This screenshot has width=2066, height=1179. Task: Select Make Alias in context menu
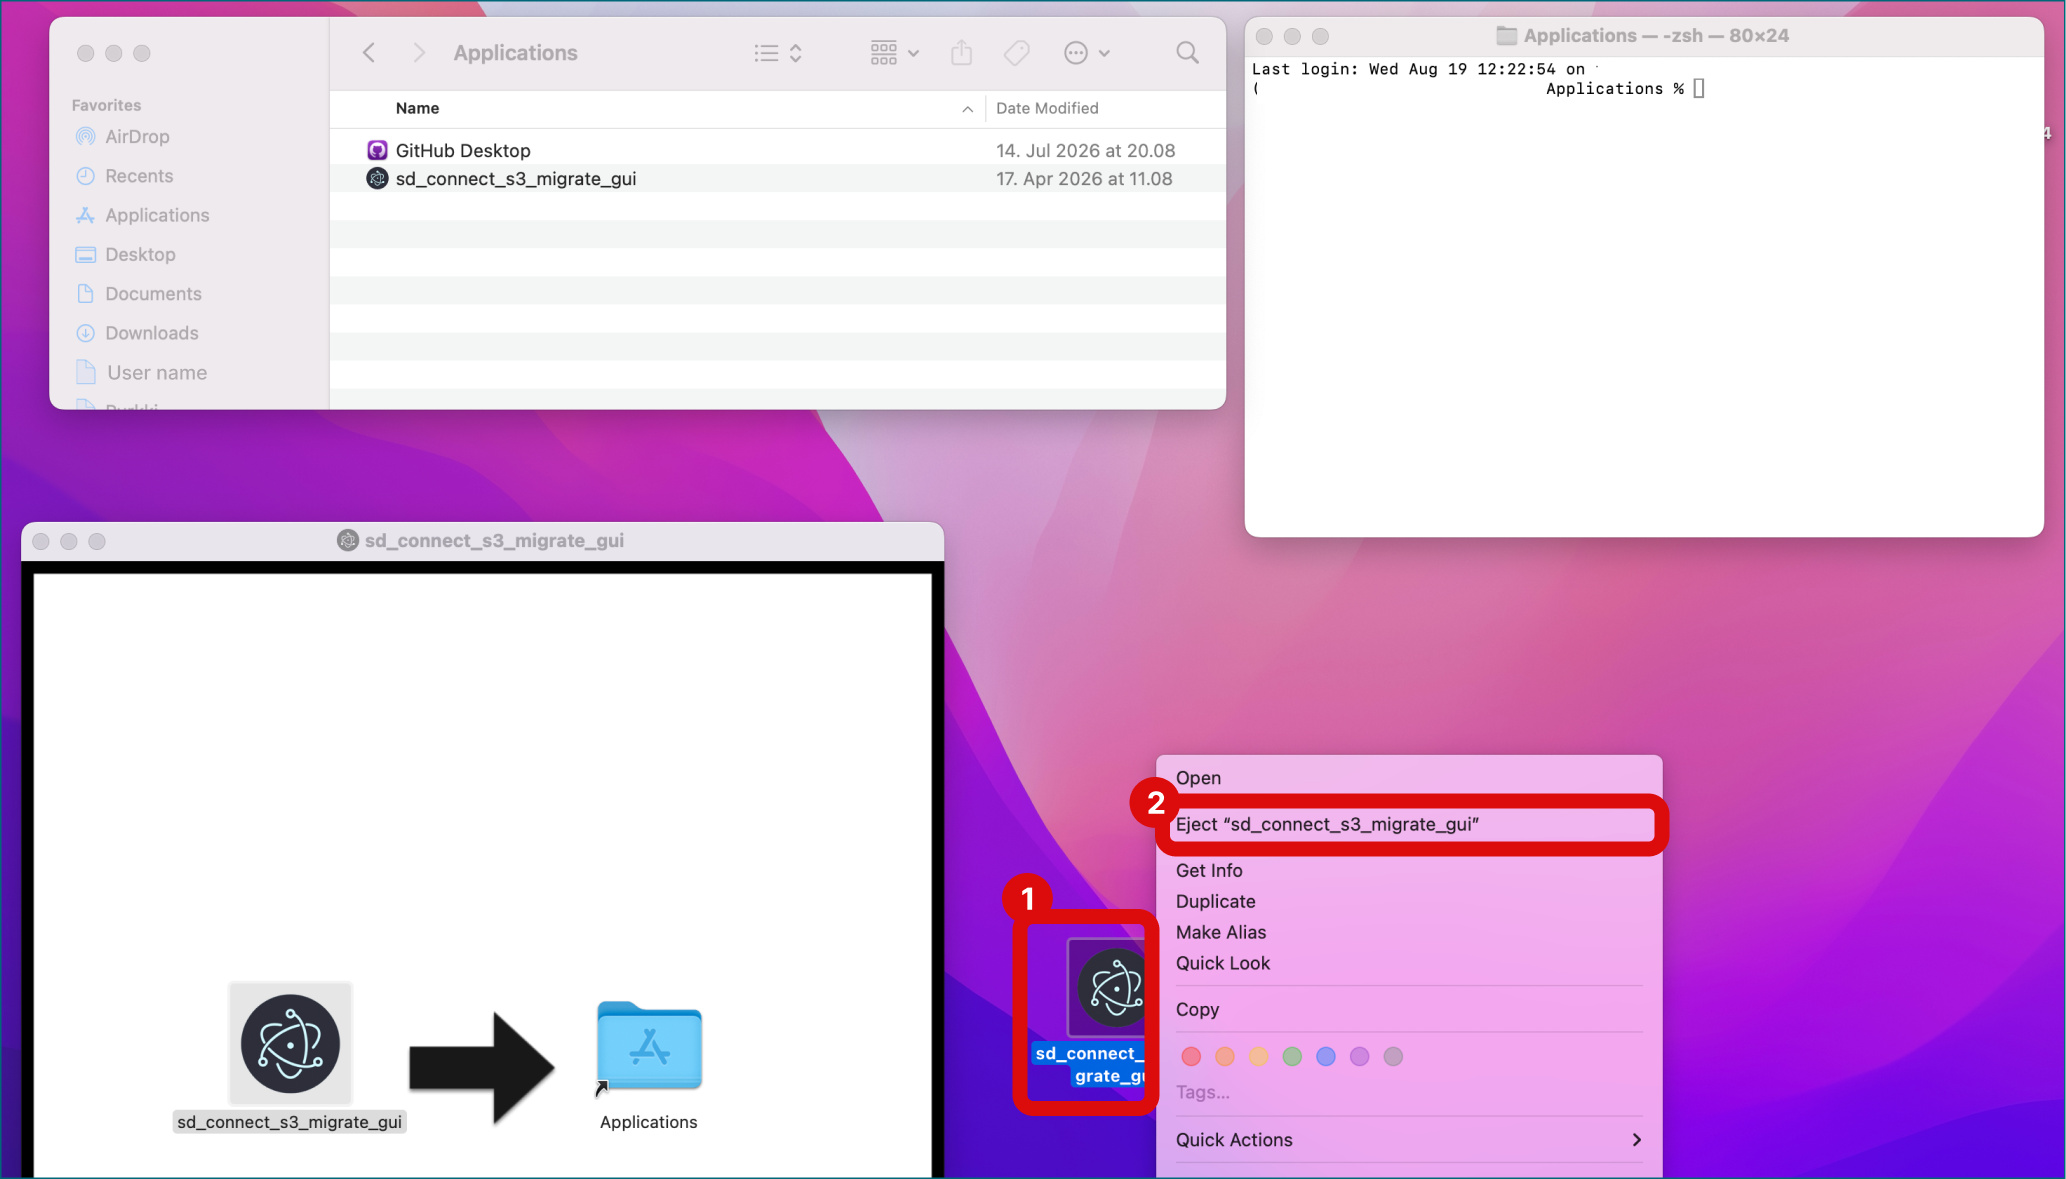point(1220,933)
